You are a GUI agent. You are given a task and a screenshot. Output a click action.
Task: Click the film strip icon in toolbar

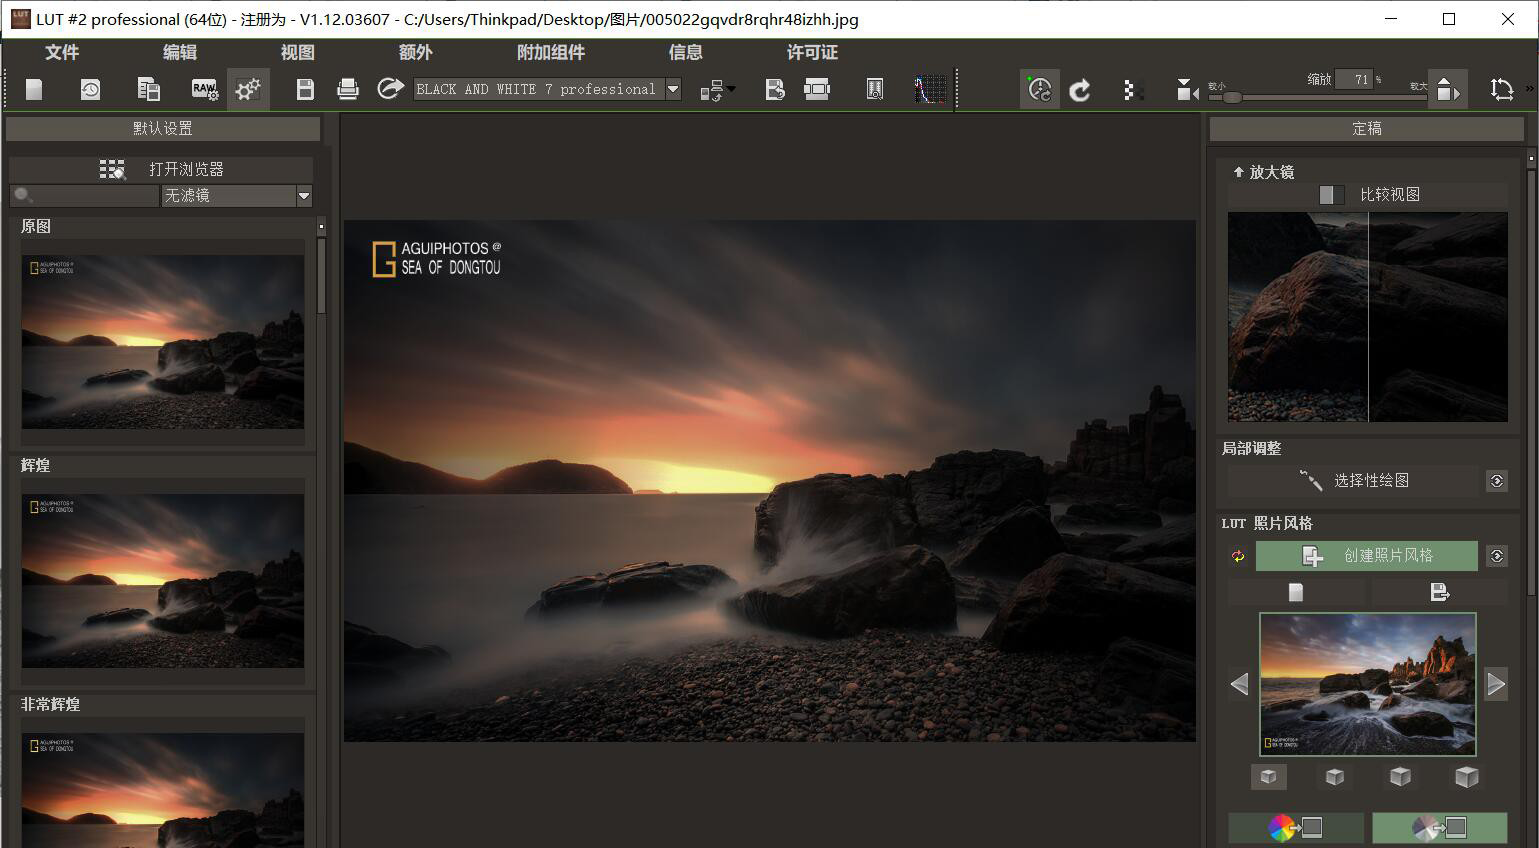[x=817, y=90]
